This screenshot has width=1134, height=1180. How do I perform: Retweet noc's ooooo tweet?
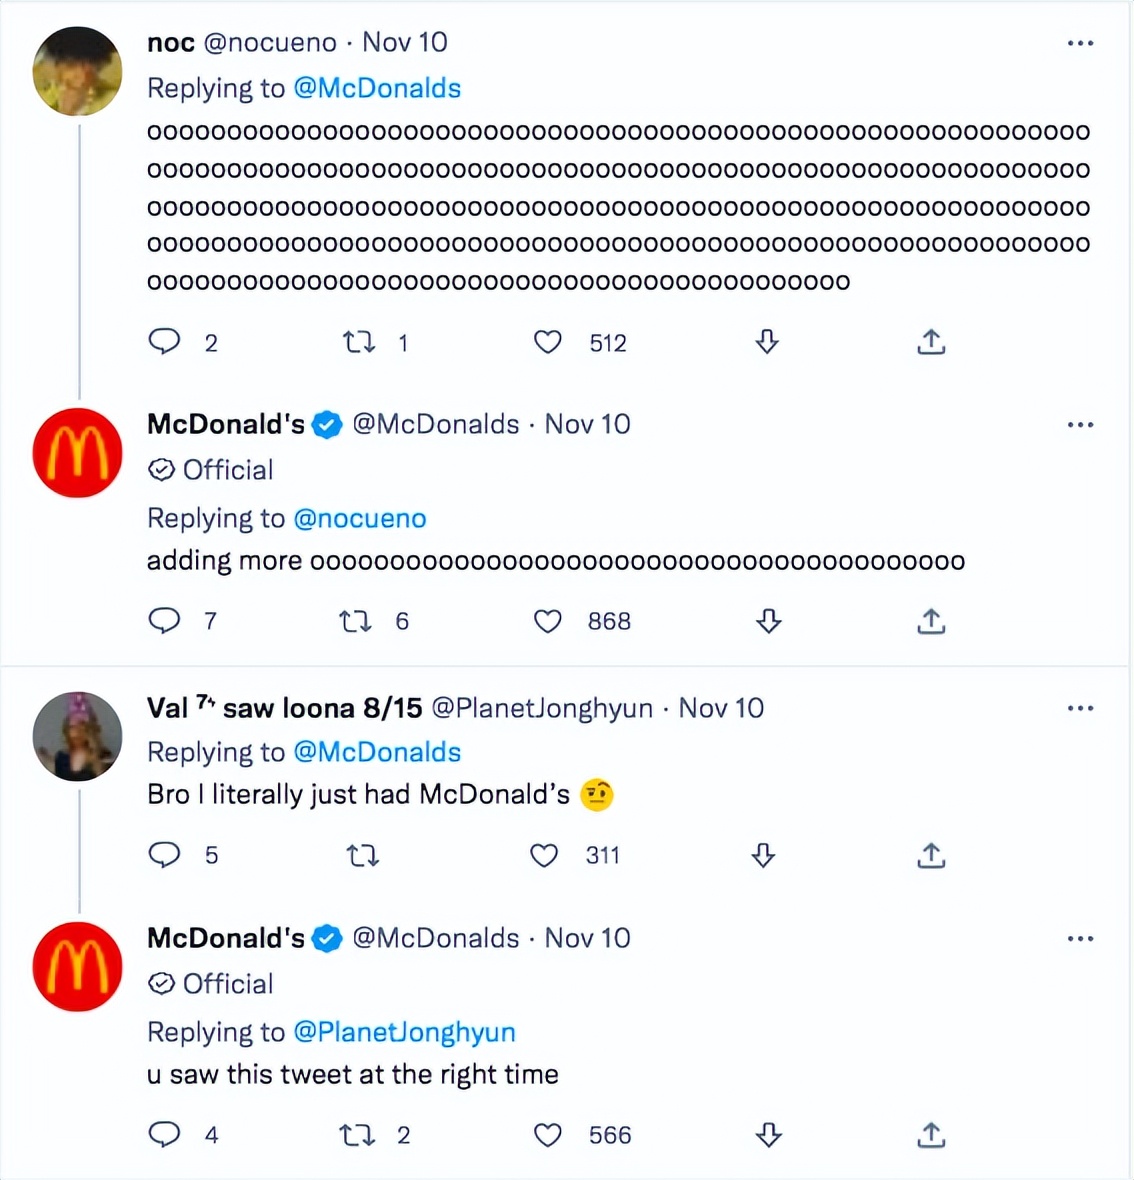[358, 343]
